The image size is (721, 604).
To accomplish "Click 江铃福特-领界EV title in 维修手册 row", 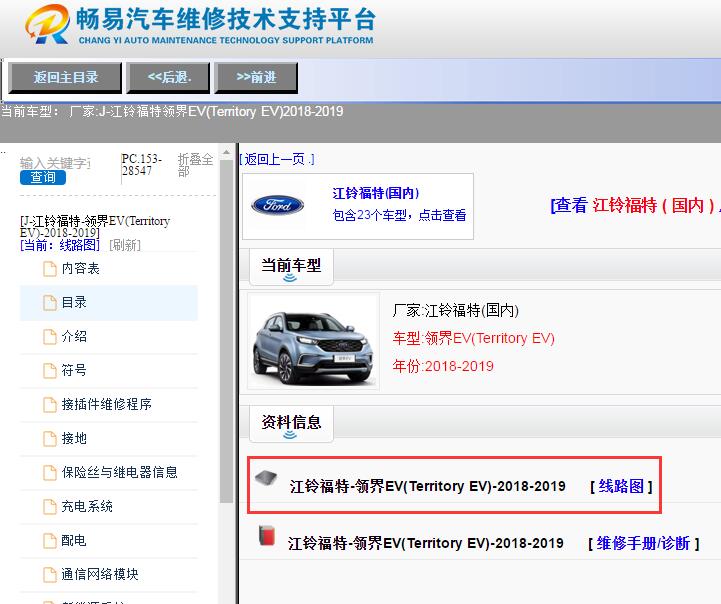I will (426, 543).
